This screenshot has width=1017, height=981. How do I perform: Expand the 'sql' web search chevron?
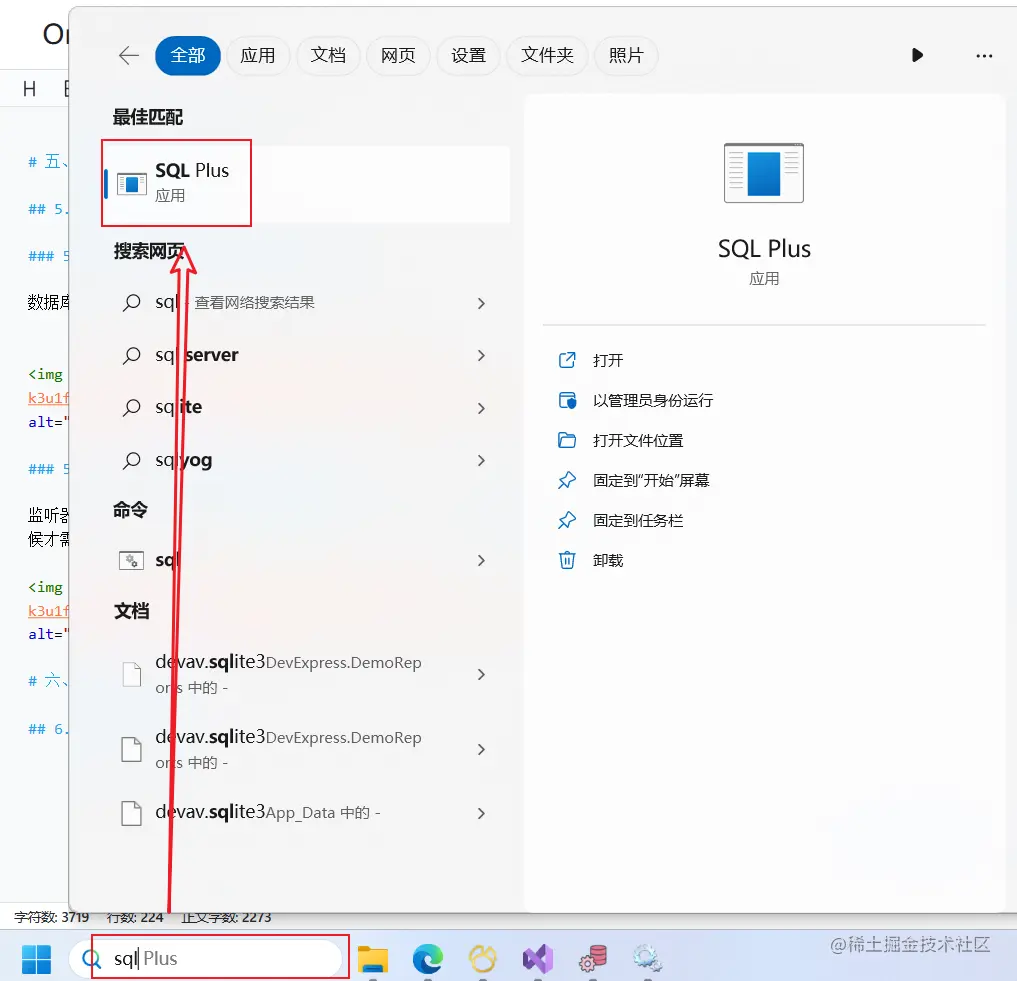click(481, 303)
